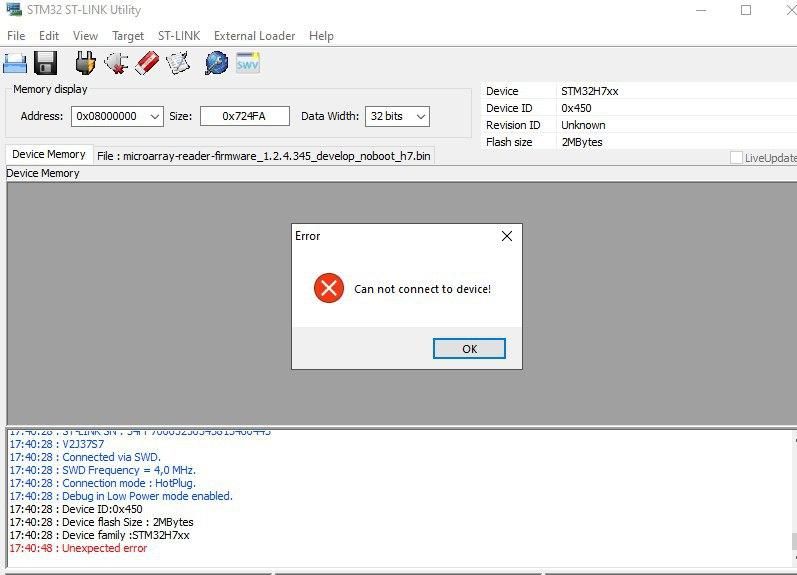Viewport: 797px width, 575px height.
Task: Click the Device value STM32H7xx
Action: [x=590, y=91]
